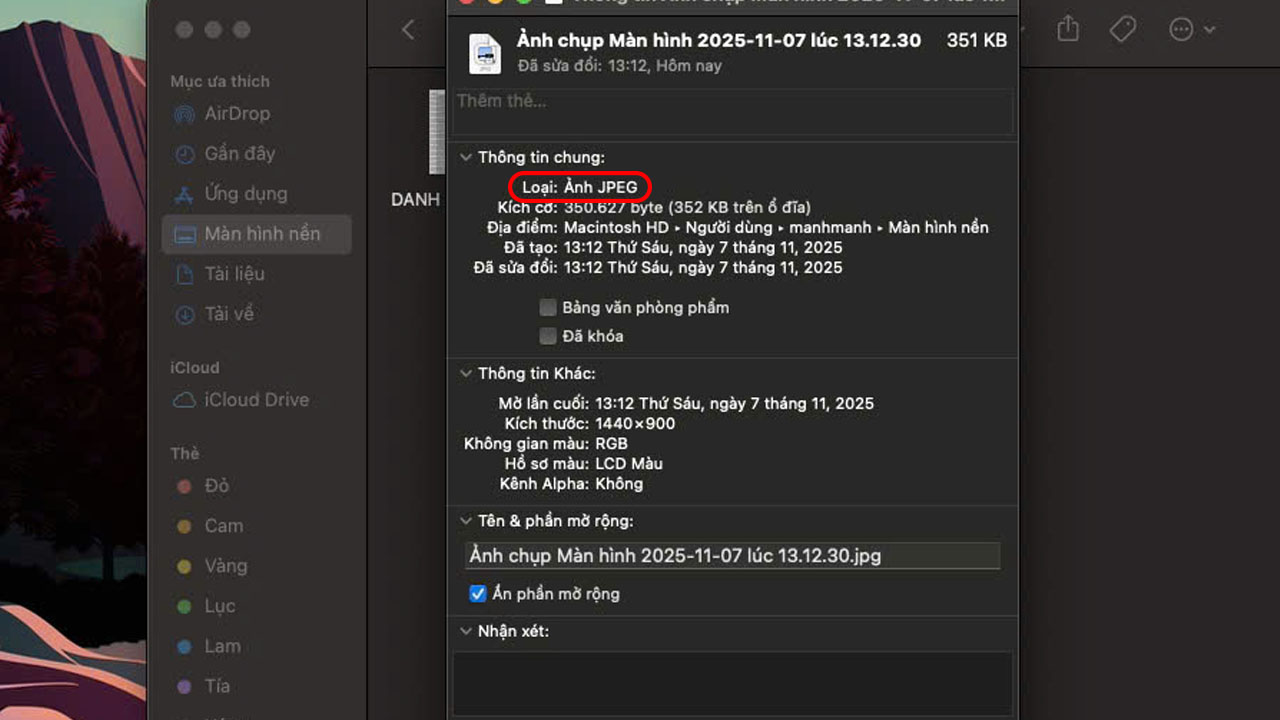The width and height of the screenshot is (1280, 720).
Task: Click the AirDrop icon in sidebar
Action: tap(184, 114)
